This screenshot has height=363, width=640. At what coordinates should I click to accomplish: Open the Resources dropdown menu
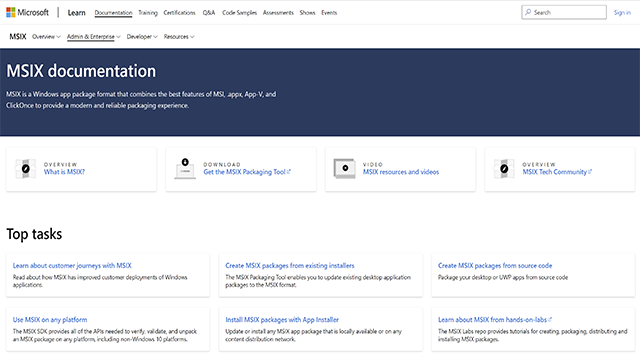179,37
